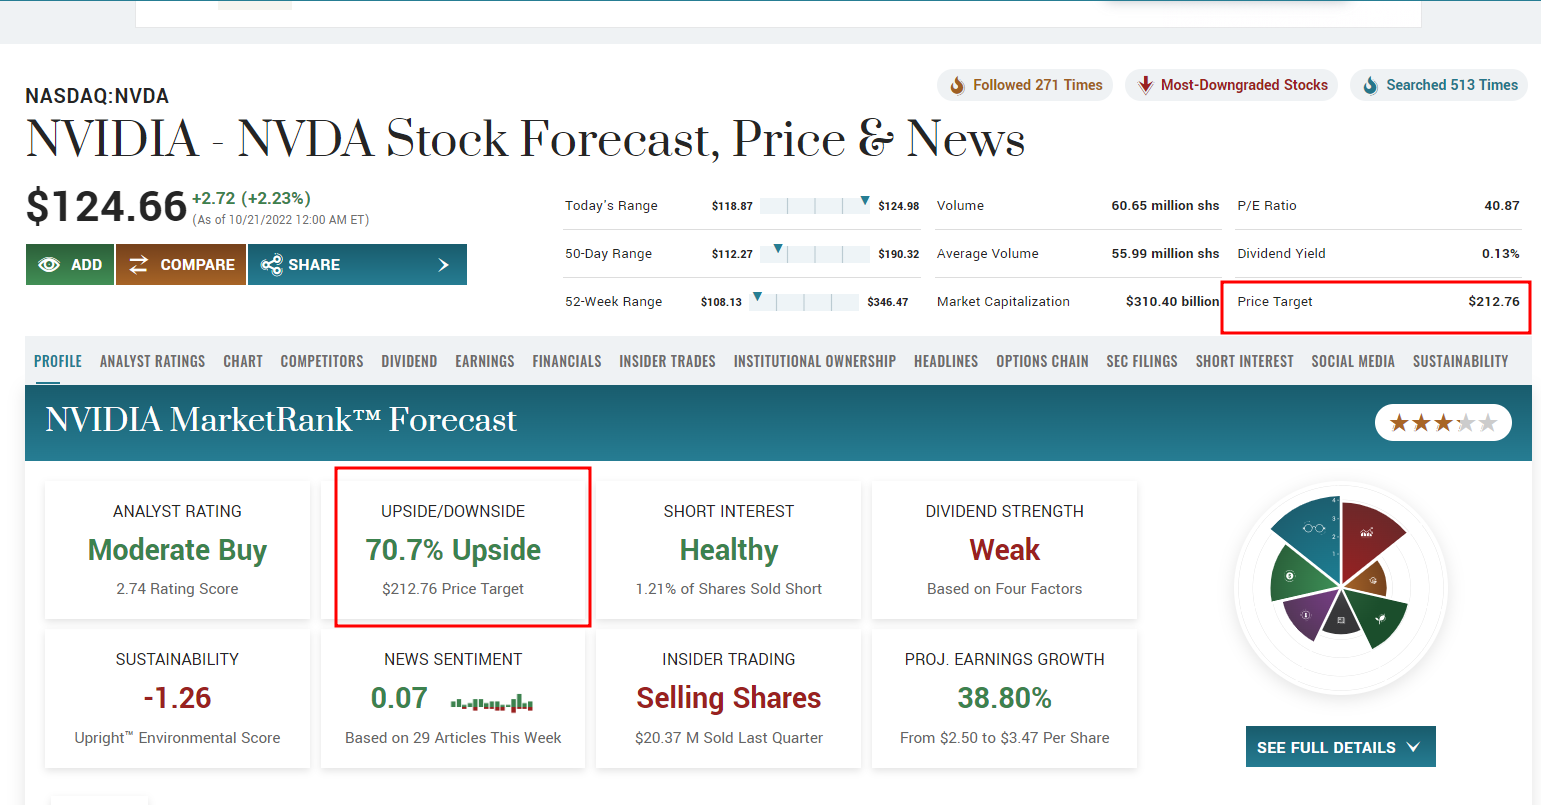Click the Market Capitalization $310.40 billion value
The width and height of the screenshot is (1541, 805).
point(1173,301)
